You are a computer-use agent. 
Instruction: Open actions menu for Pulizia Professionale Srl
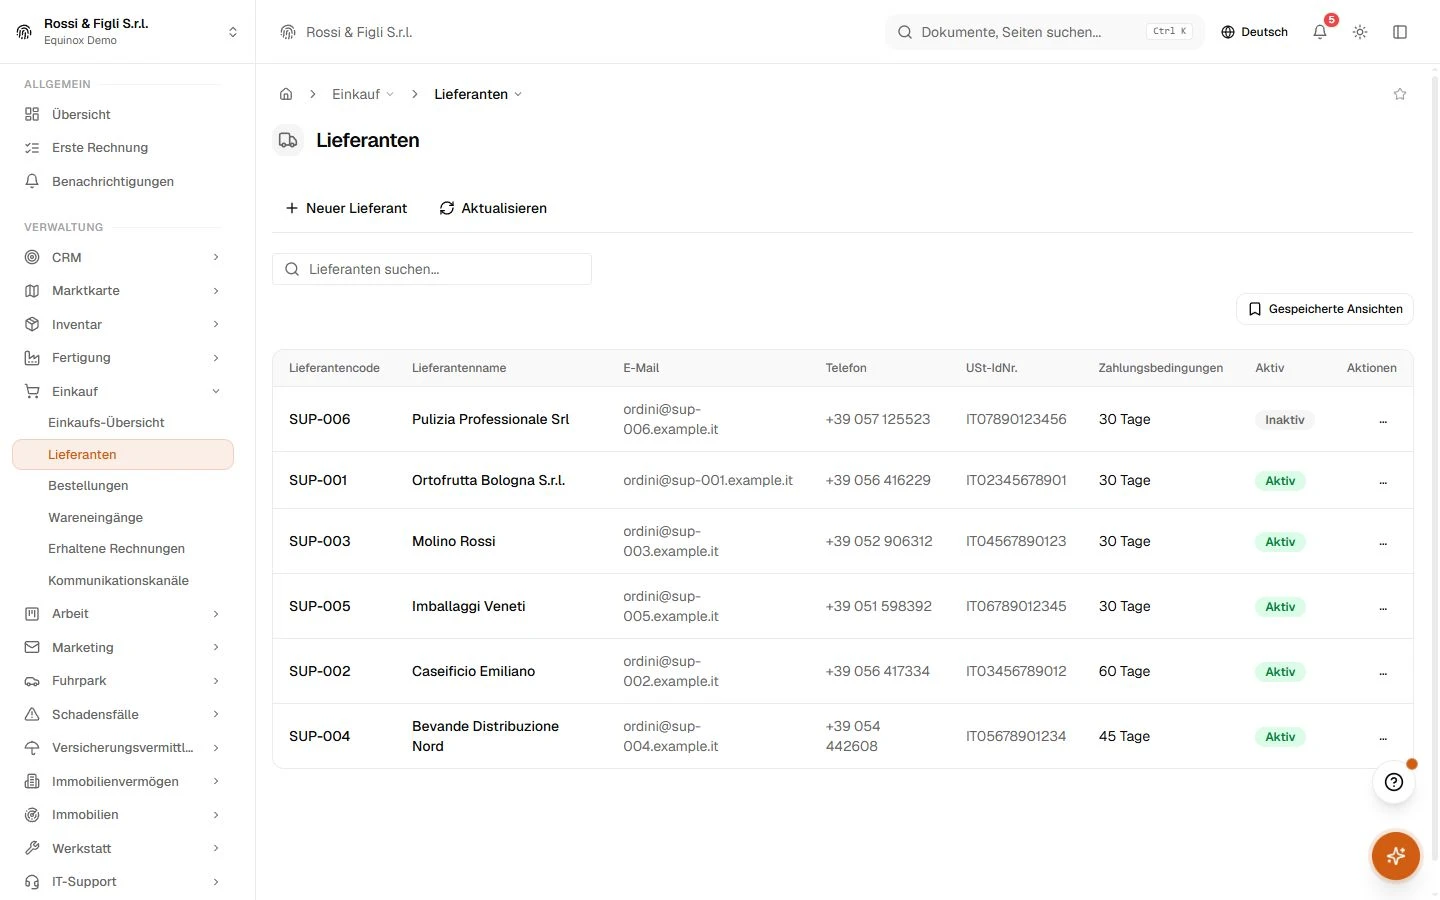tap(1383, 420)
